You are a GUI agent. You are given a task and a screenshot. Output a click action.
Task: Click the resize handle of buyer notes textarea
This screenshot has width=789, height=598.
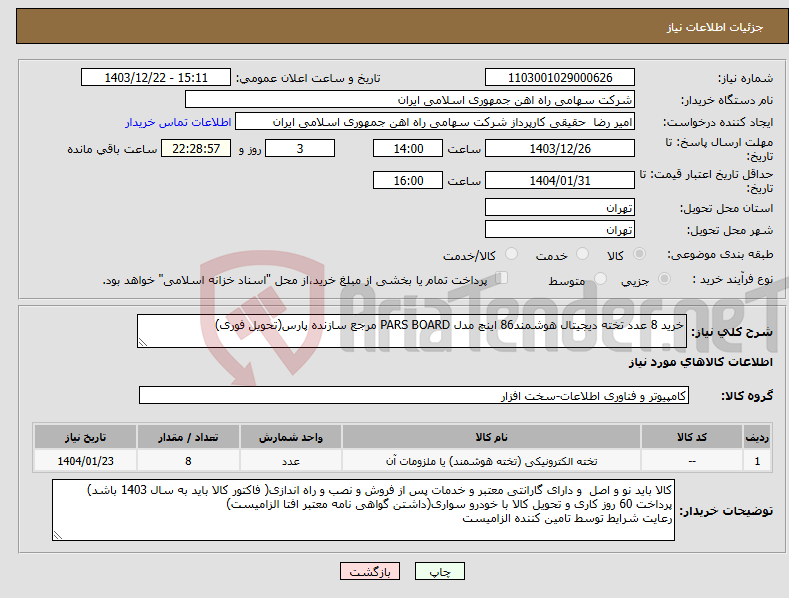tap(58, 536)
